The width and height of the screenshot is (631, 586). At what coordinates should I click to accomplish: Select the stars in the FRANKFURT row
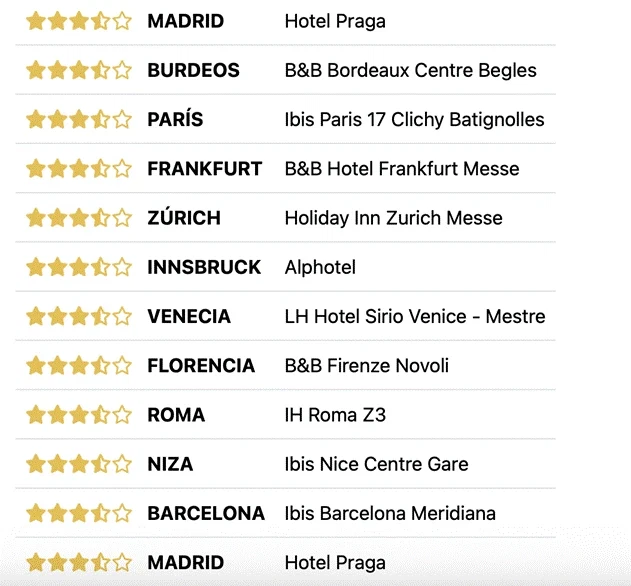point(78,168)
